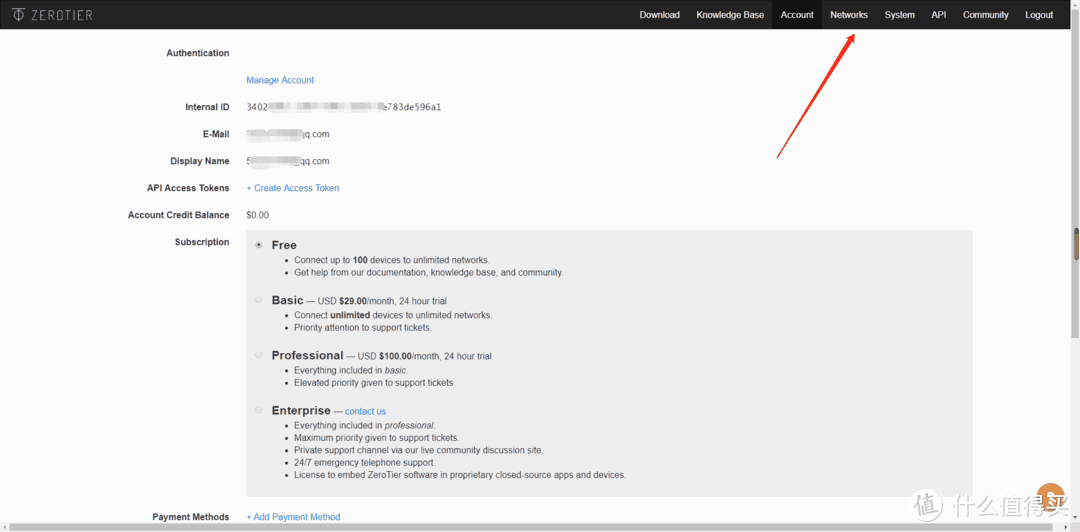Open the API navigation item
This screenshot has height=532, width=1080.
(x=939, y=14)
